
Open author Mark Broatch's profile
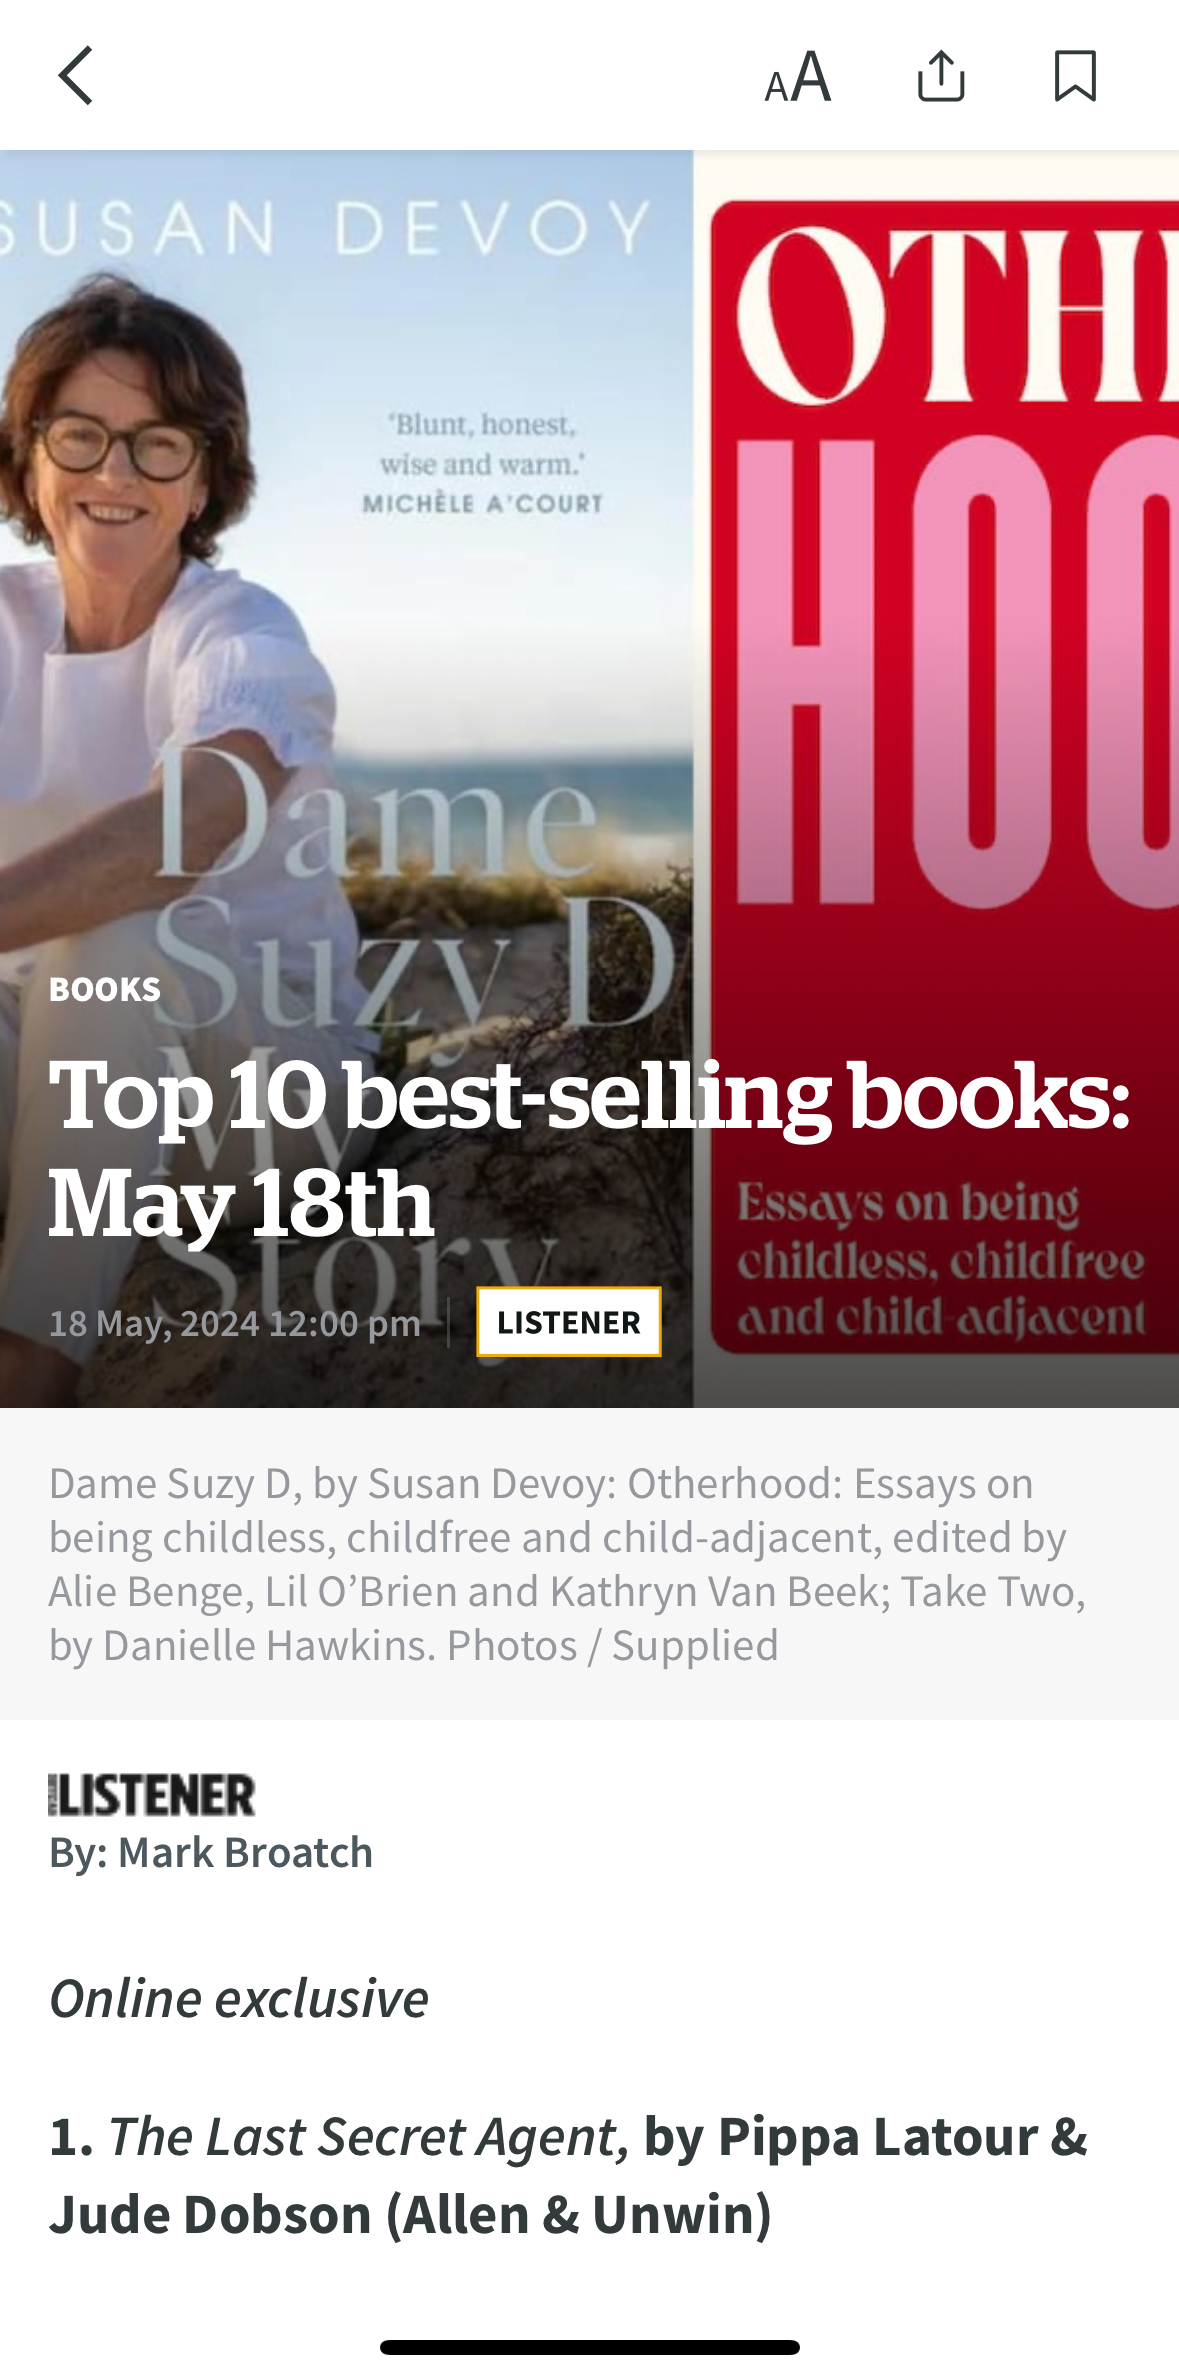[x=245, y=1852]
